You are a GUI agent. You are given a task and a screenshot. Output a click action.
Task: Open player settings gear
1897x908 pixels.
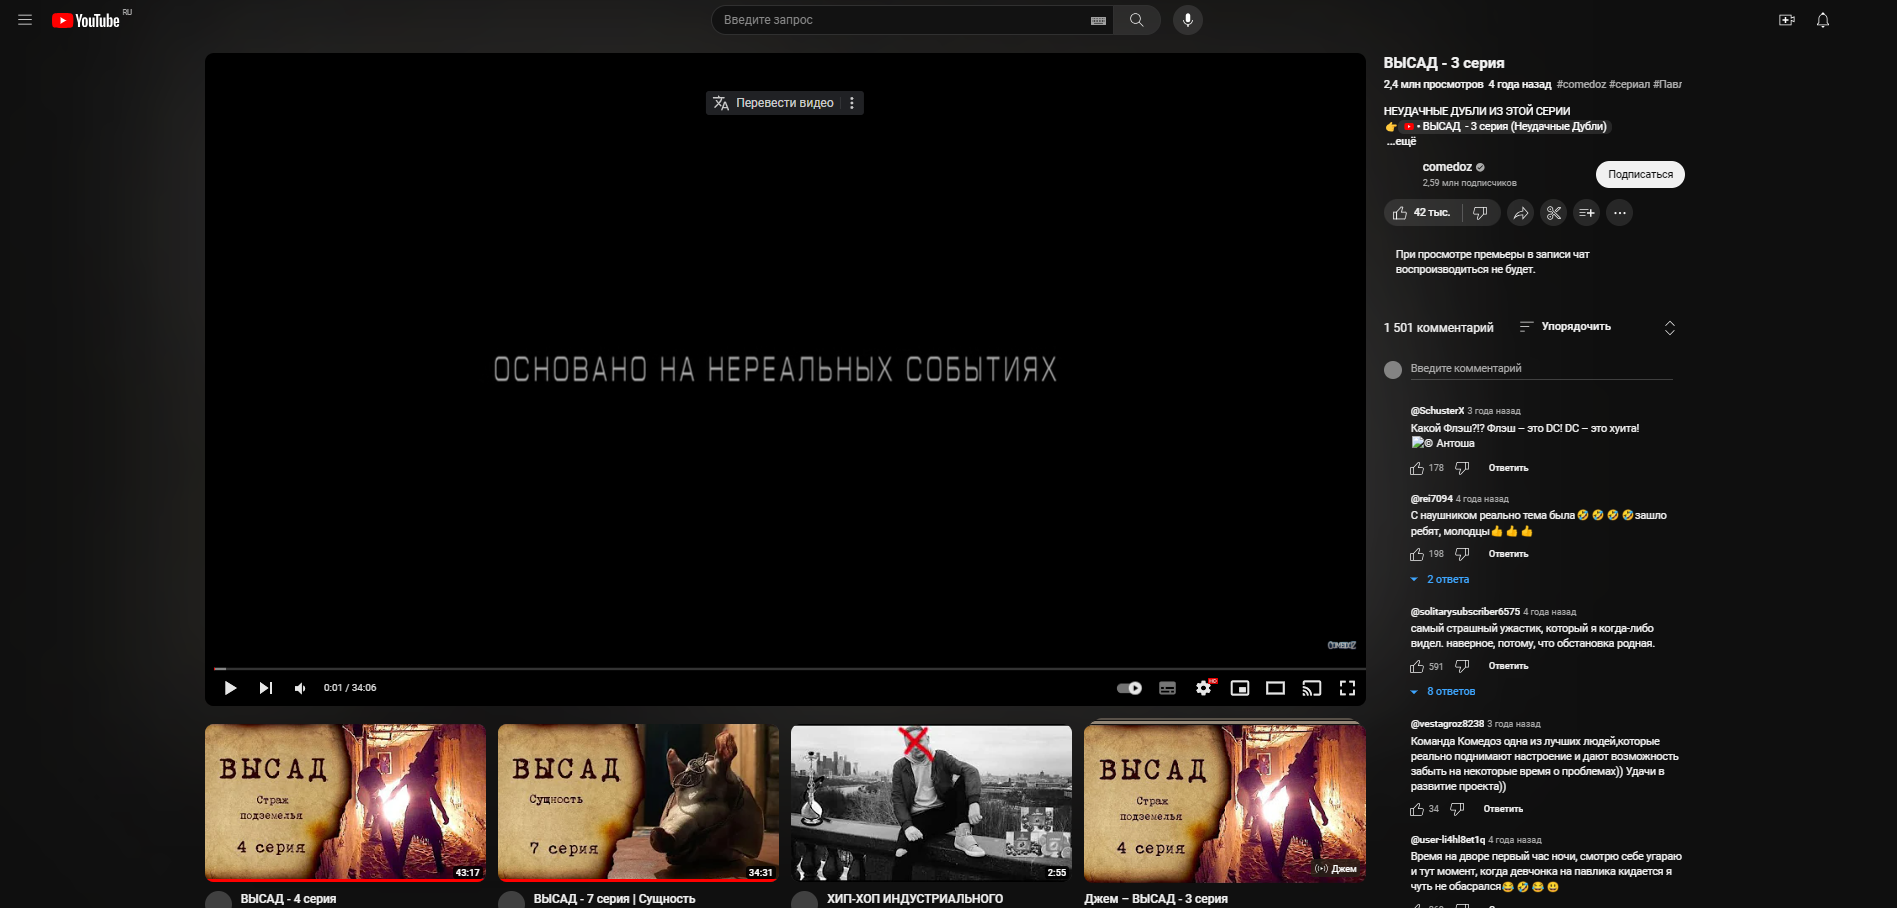(x=1204, y=688)
